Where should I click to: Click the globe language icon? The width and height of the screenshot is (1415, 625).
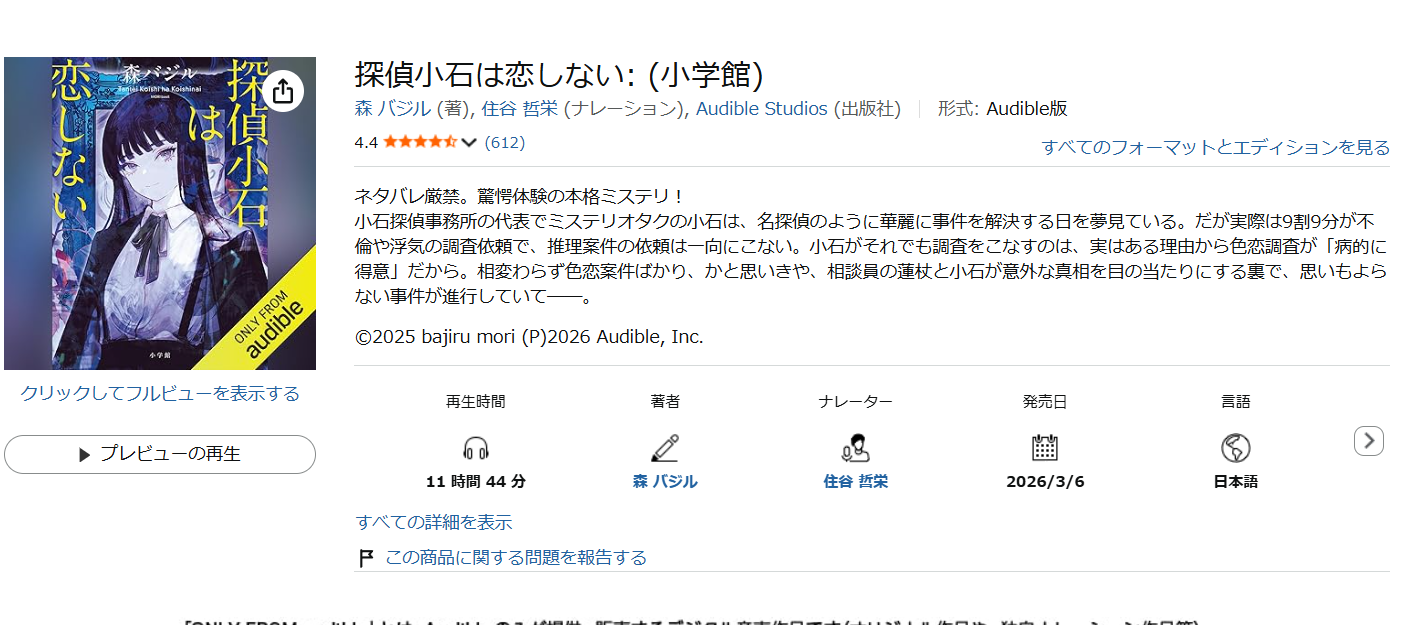1236,447
